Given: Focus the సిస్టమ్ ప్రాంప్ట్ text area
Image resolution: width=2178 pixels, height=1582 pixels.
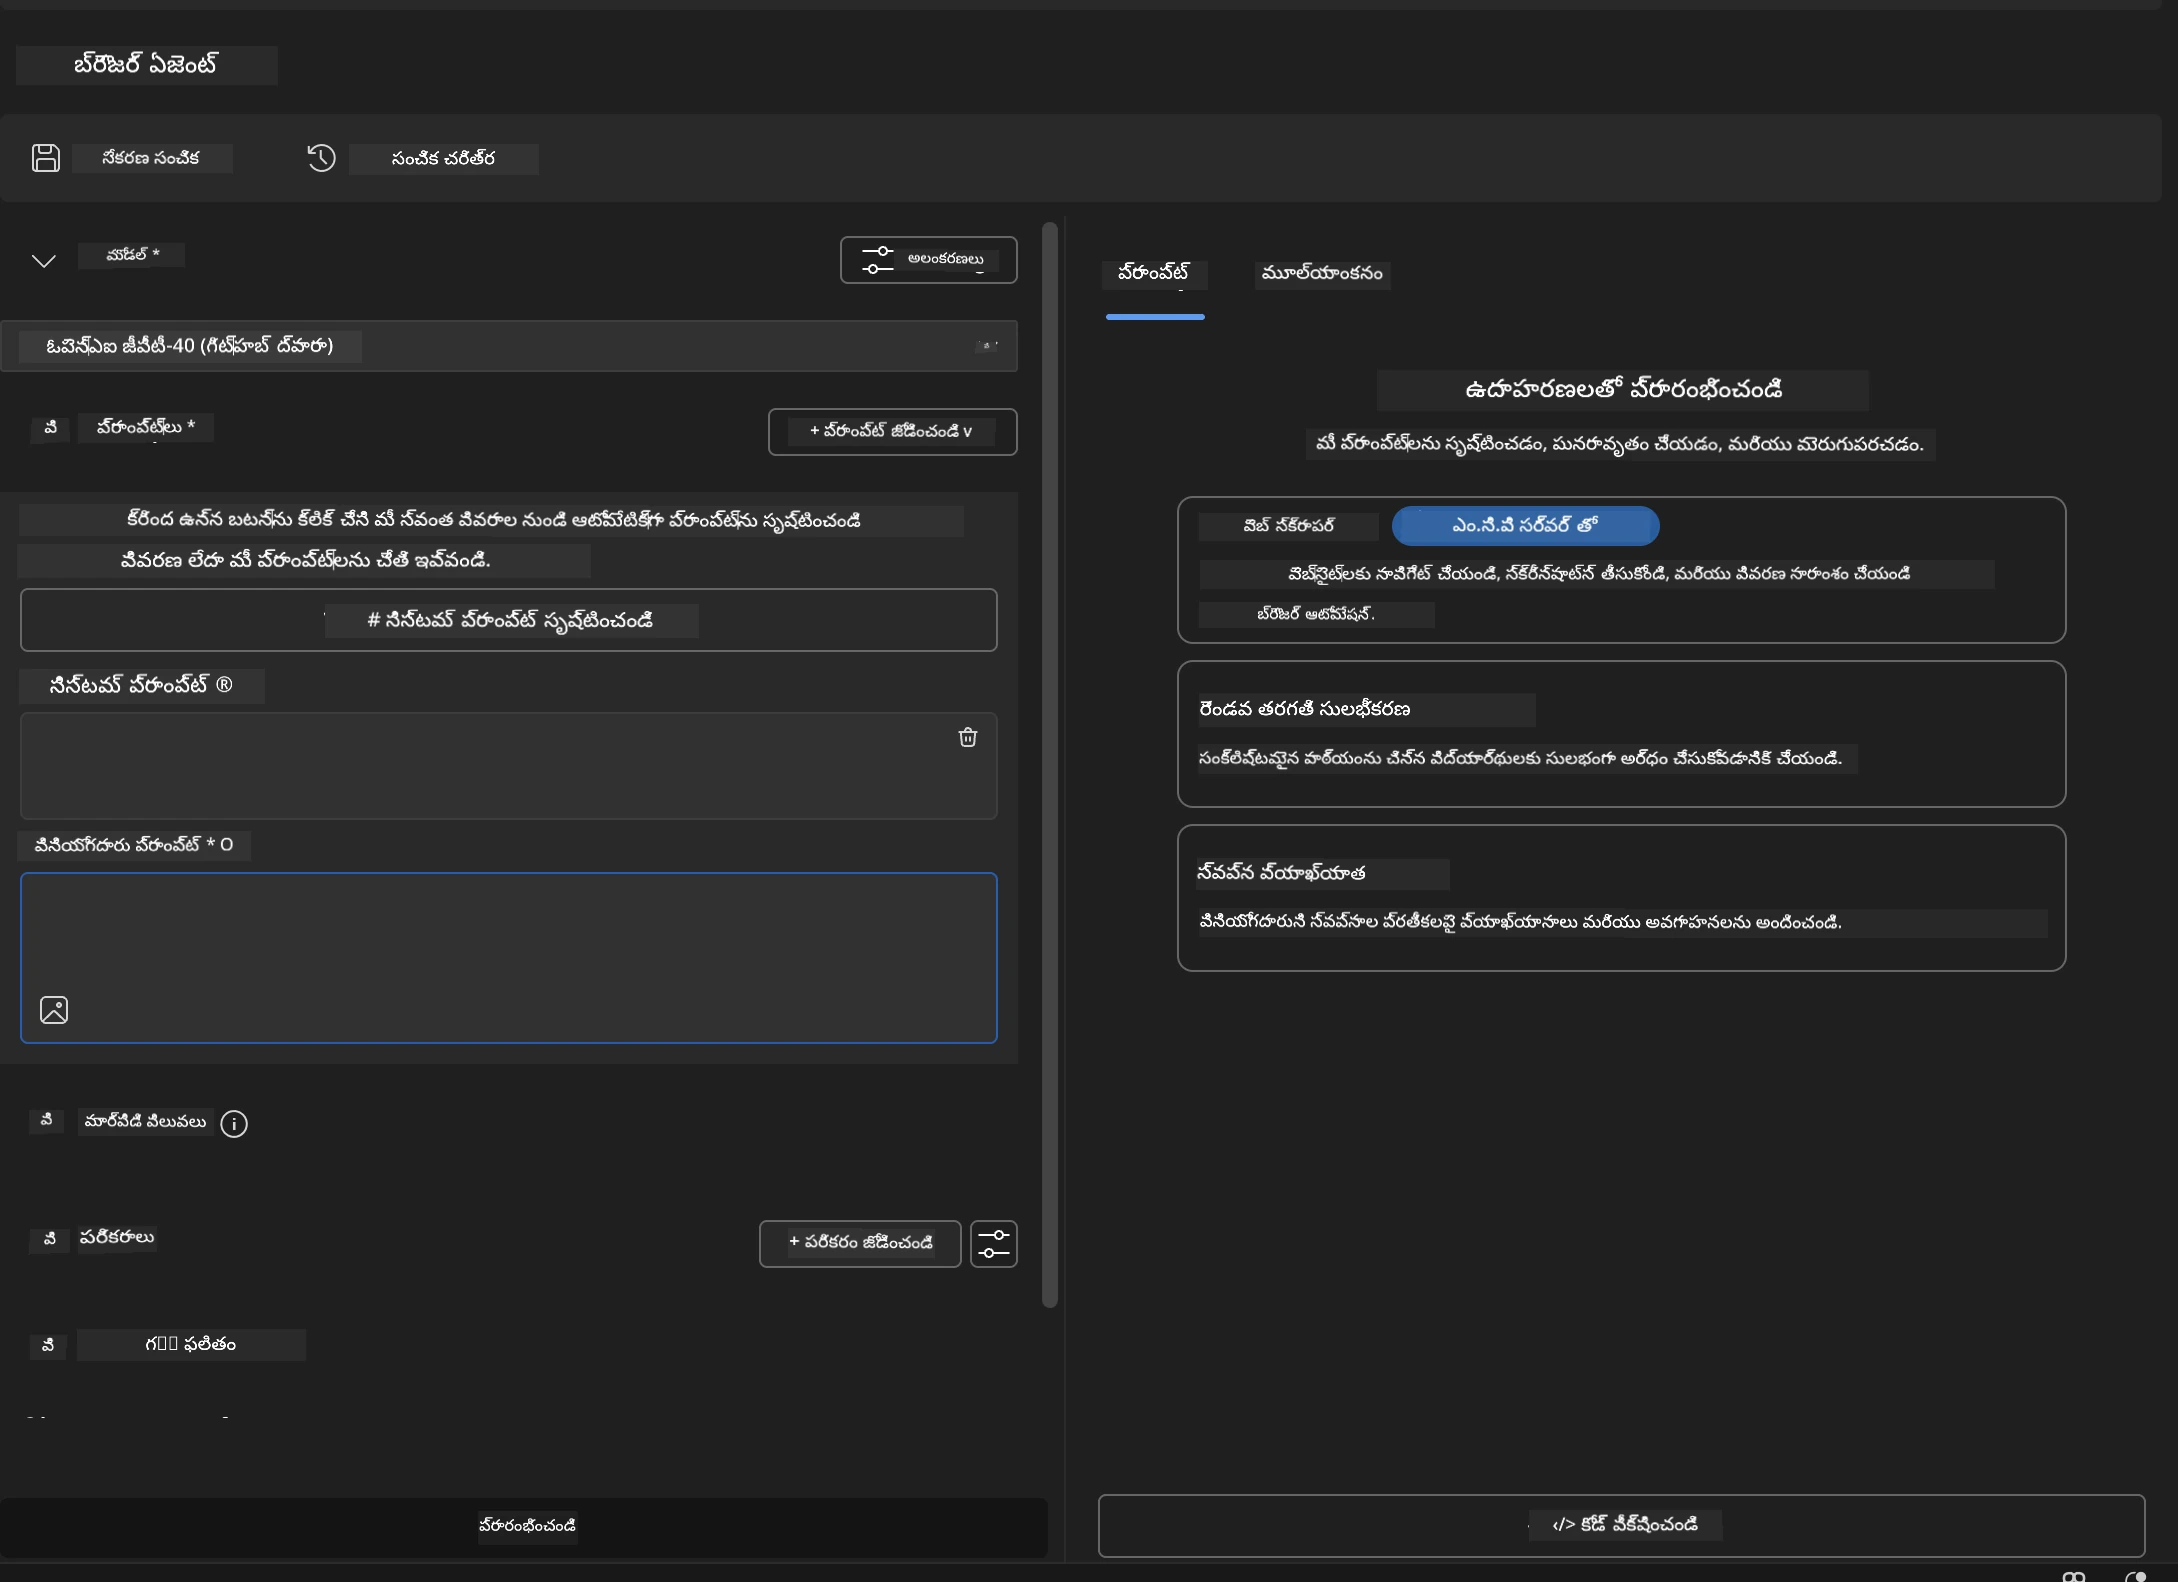Looking at the screenshot, I should pyautogui.click(x=508, y=766).
